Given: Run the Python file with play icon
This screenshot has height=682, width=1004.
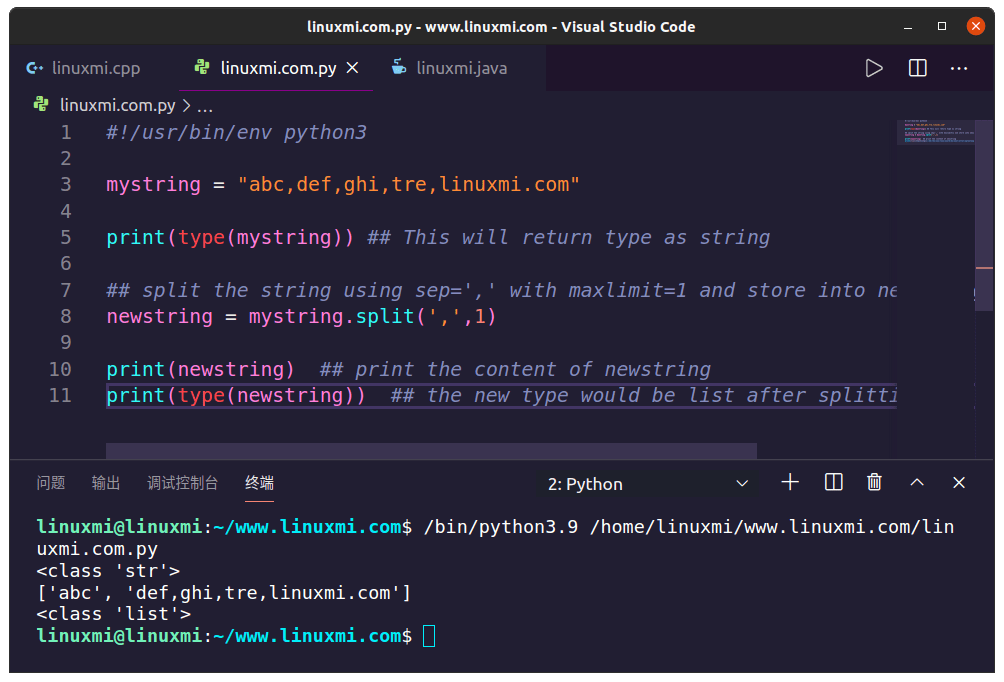Looking at the screenshot, I should [x=874, y=68].
